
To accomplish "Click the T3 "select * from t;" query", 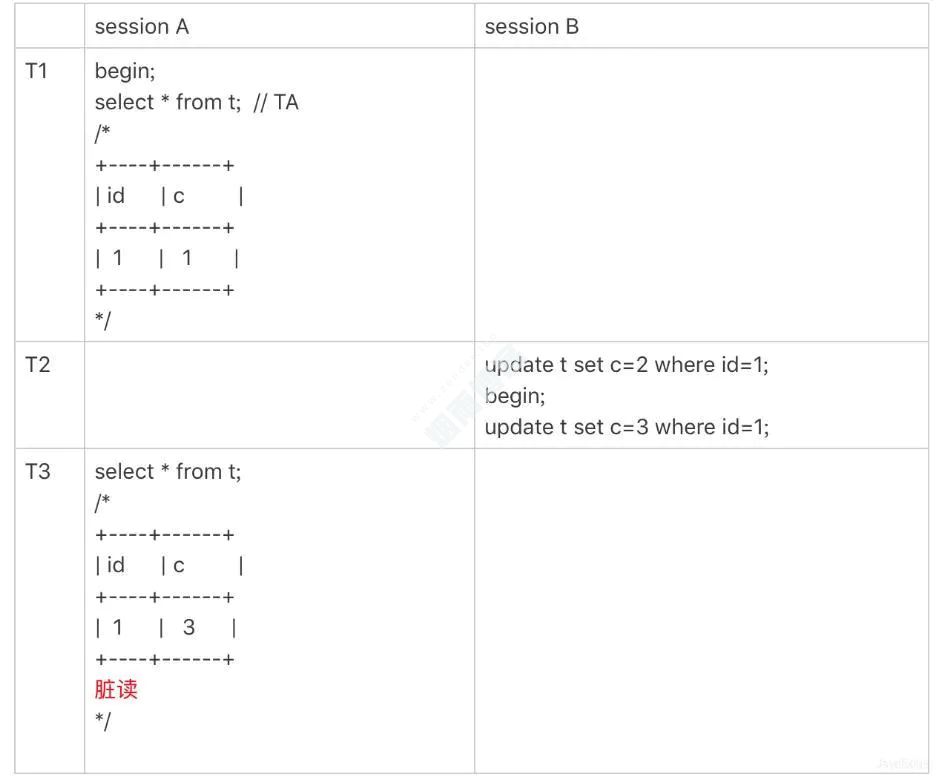I will click(168, 472).
